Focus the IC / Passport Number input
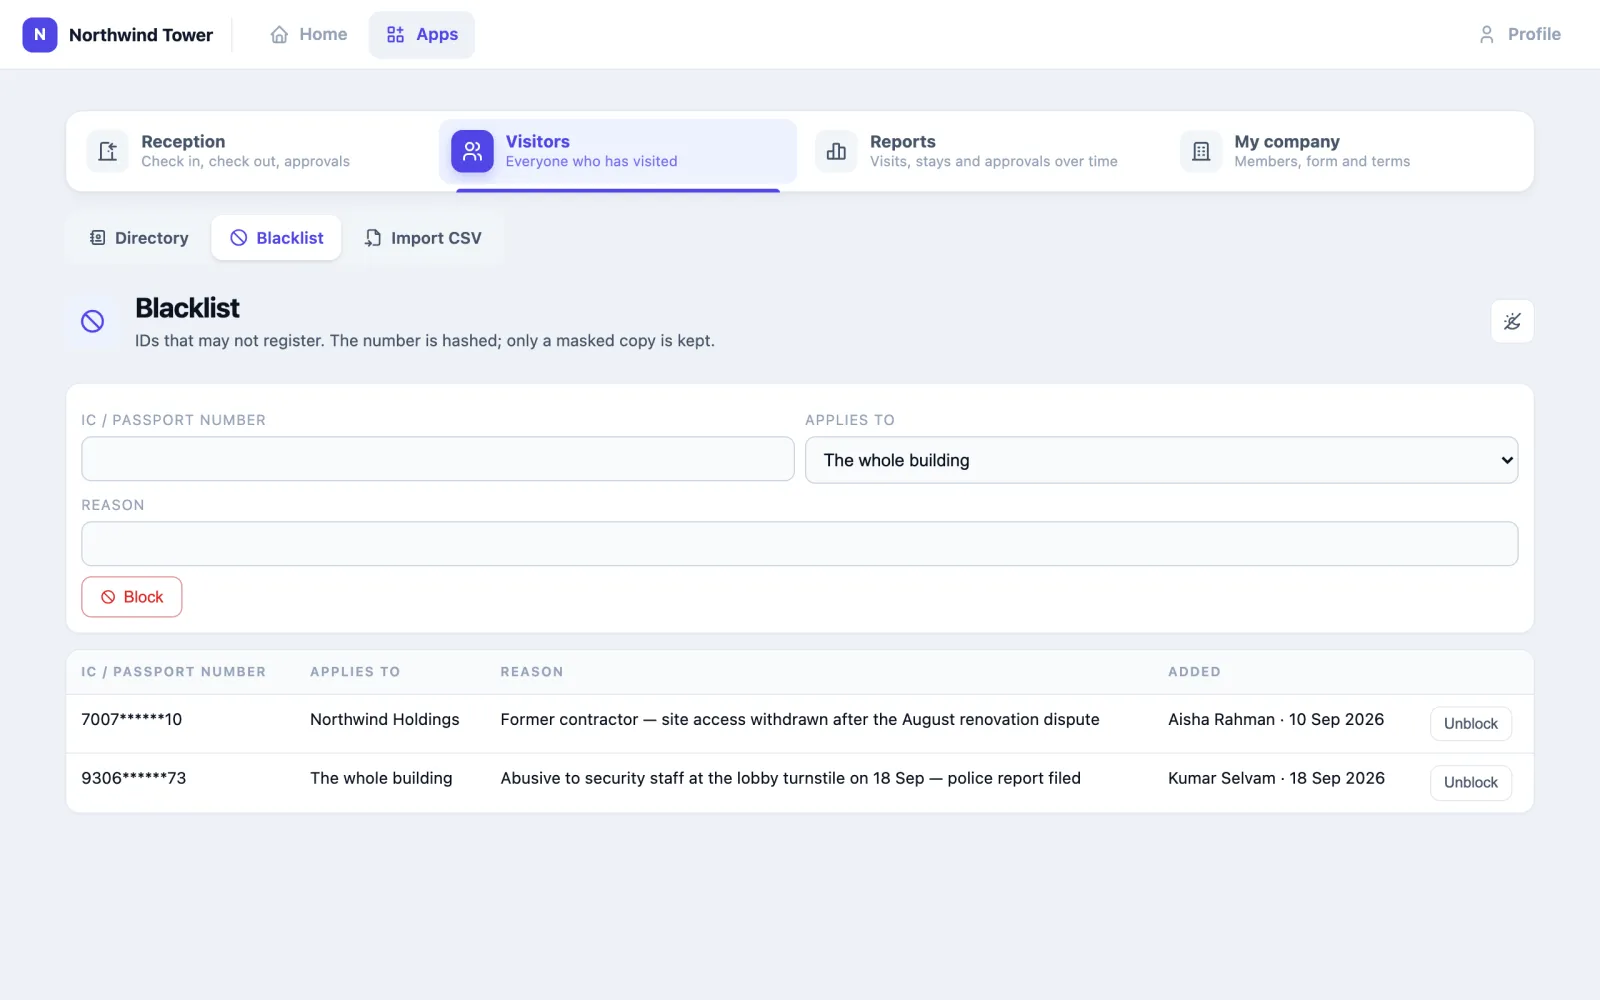Image resolution: width=1600 pixels, height=1000 pixels. click(438, 459)
